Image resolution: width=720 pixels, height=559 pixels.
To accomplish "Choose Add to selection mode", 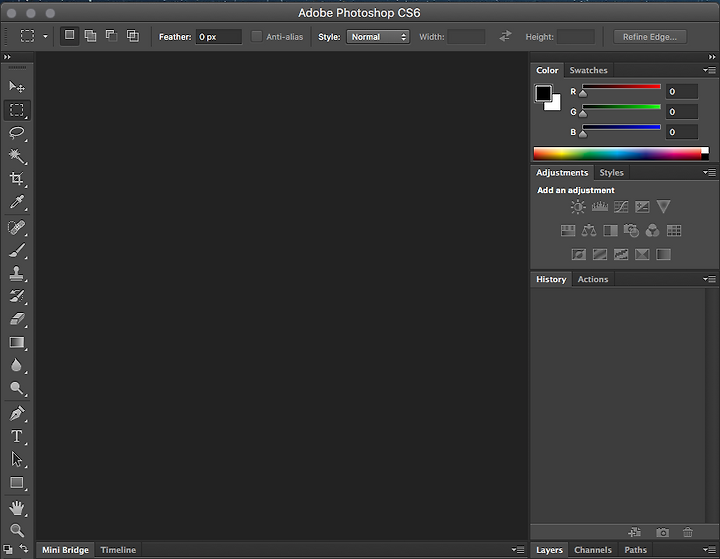I will pyautogui.click(x=90, y=36).
